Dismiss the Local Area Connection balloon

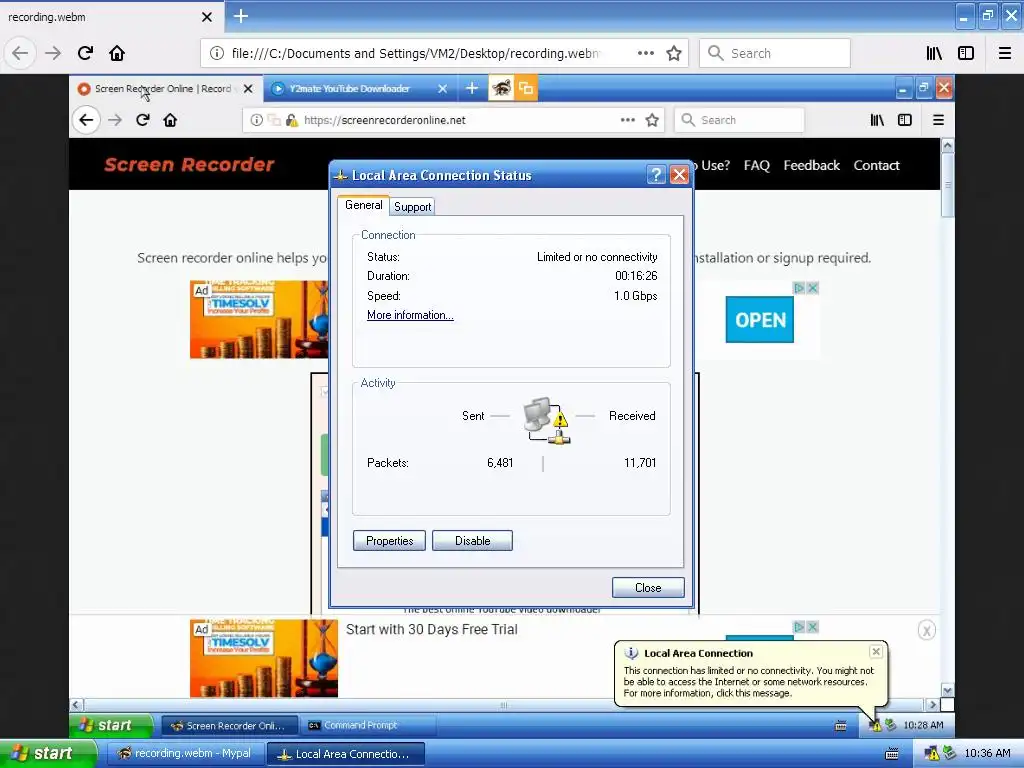point(876,651)
